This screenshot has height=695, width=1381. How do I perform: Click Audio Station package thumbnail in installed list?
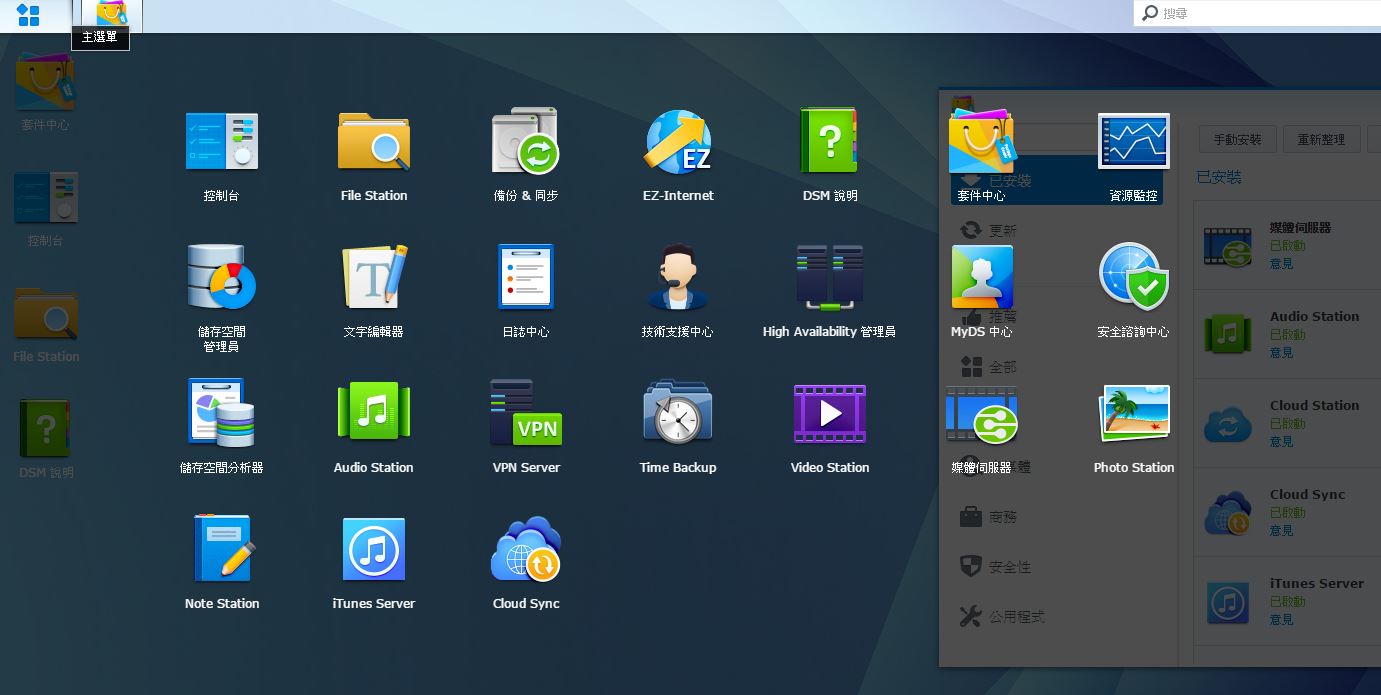point(1228,335)
